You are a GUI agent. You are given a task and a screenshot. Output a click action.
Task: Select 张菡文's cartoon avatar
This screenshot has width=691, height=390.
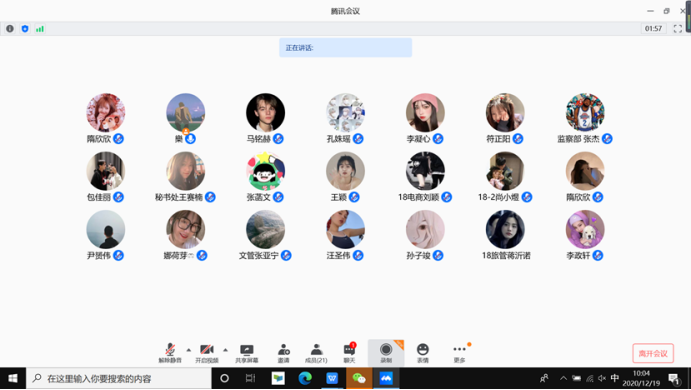[265, 171]
